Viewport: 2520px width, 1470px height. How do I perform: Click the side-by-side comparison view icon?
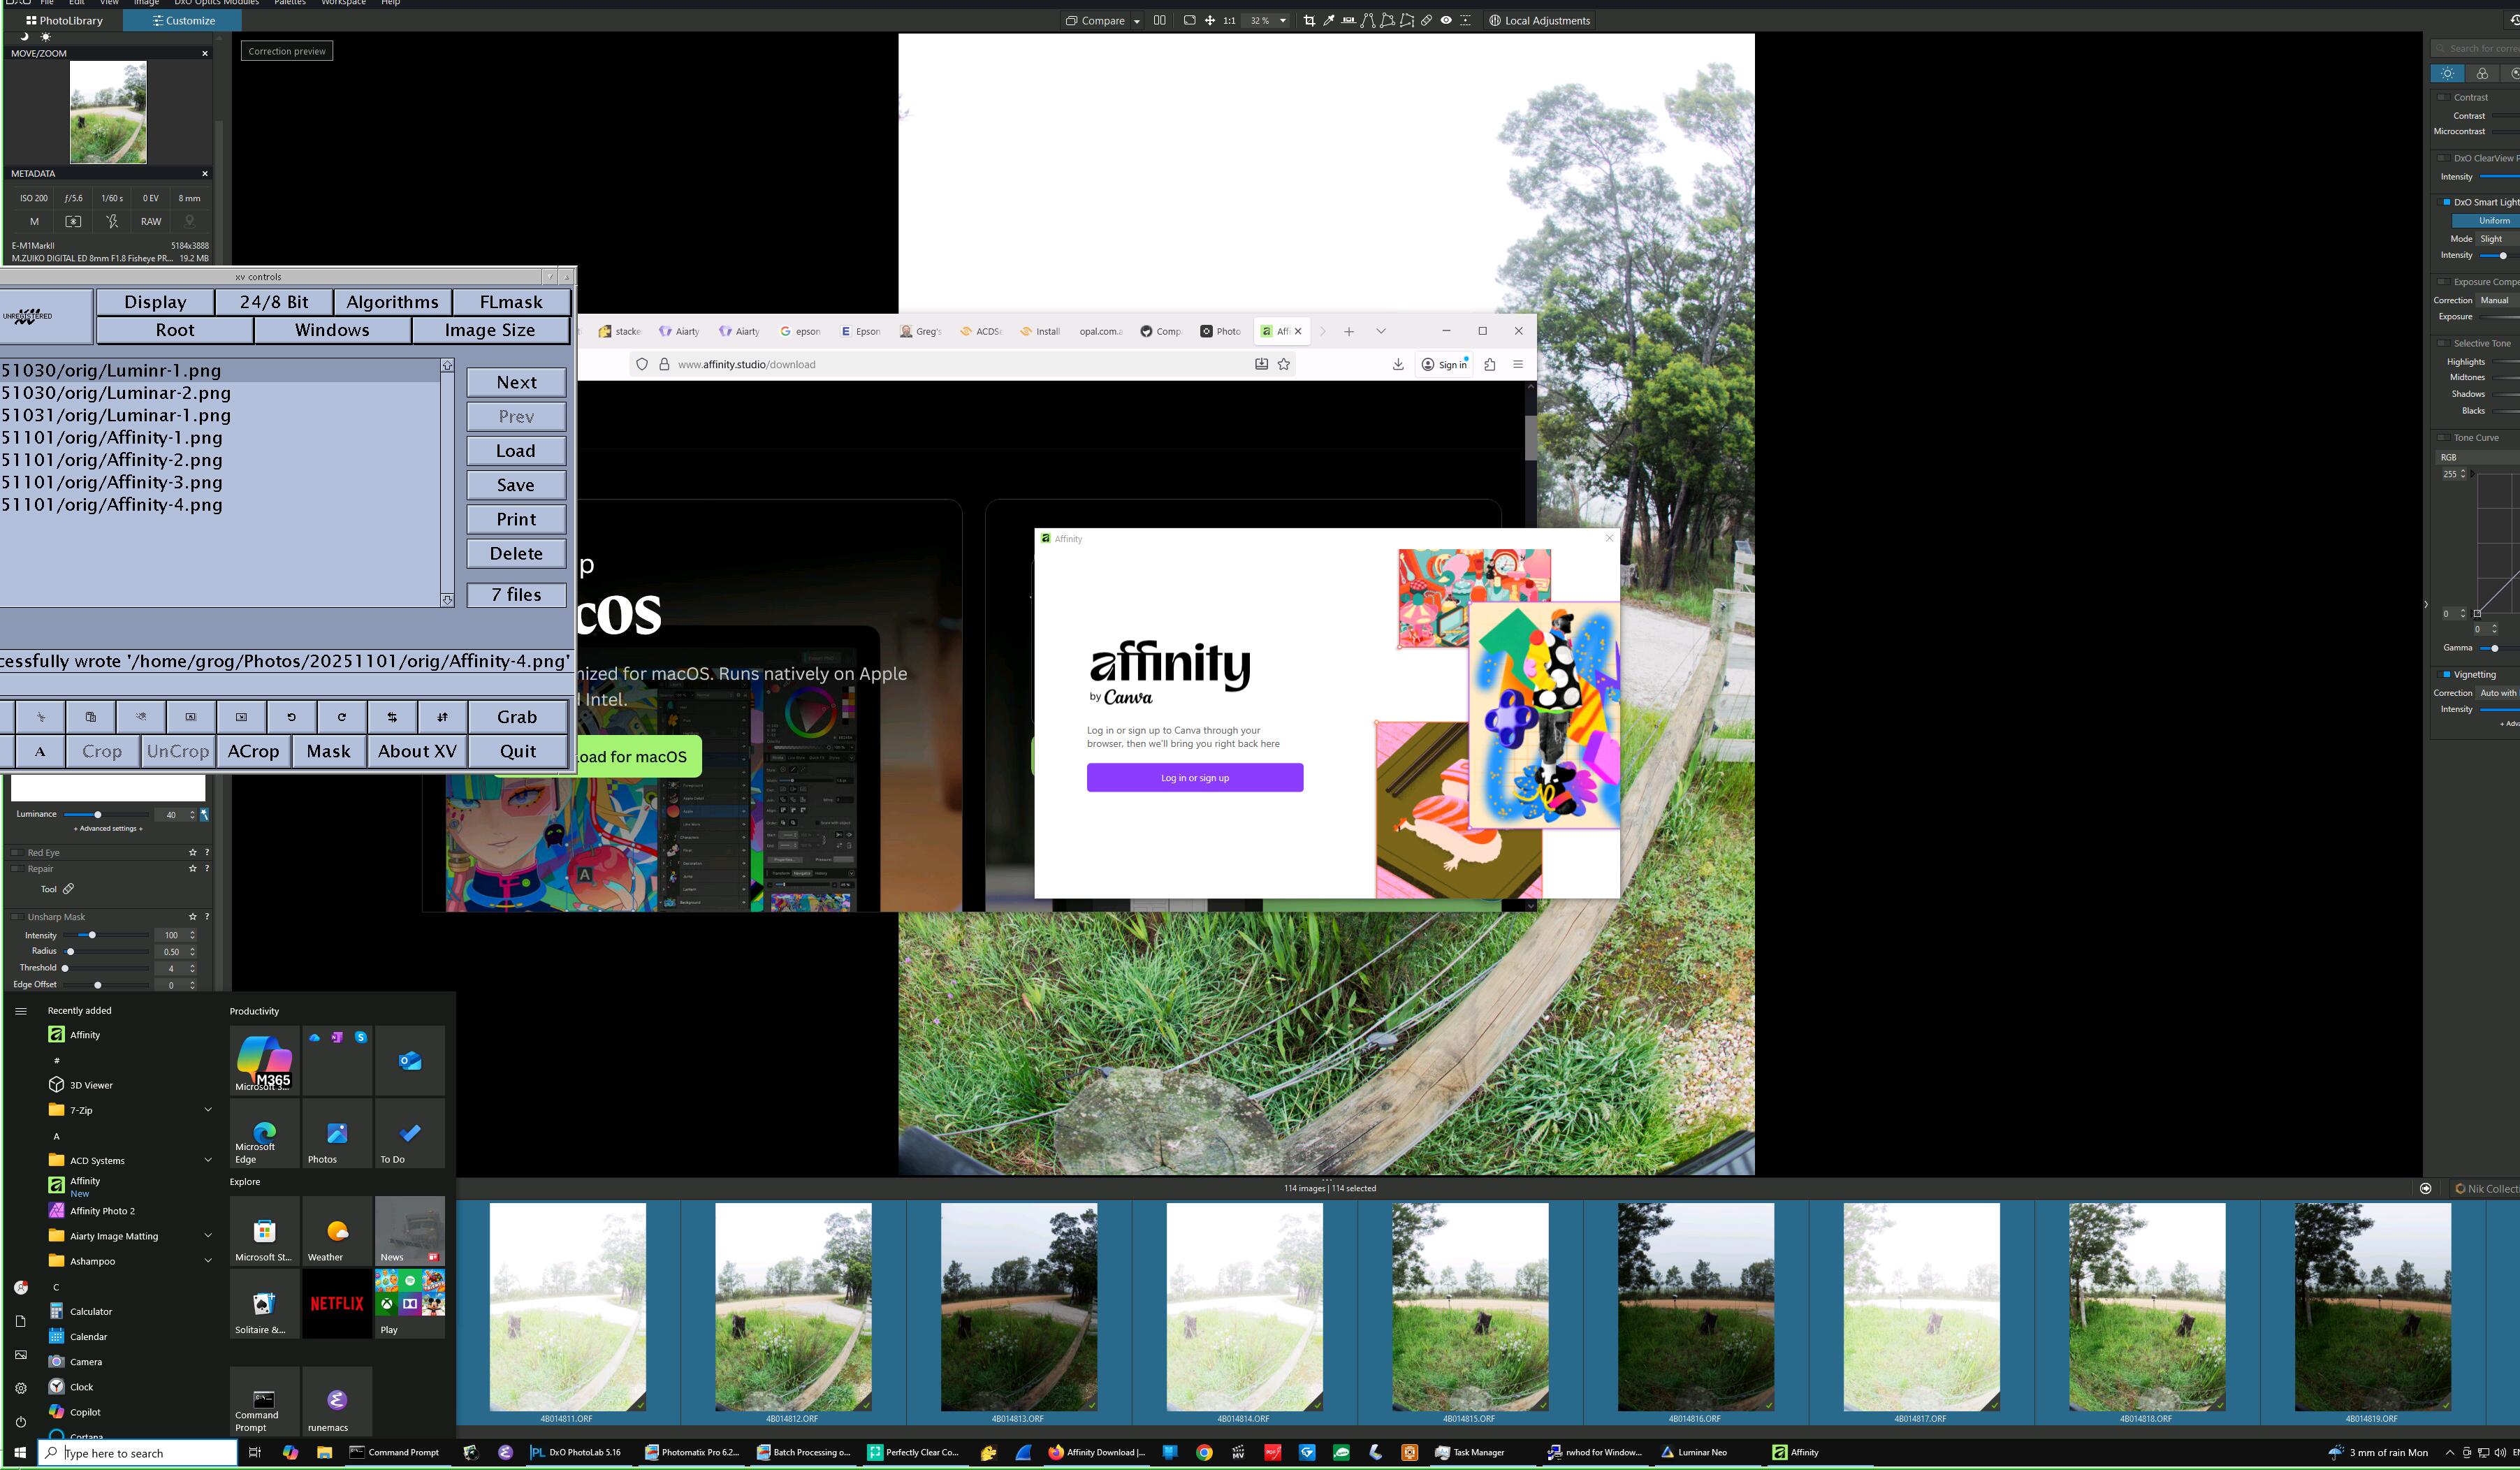point(1160,20)
